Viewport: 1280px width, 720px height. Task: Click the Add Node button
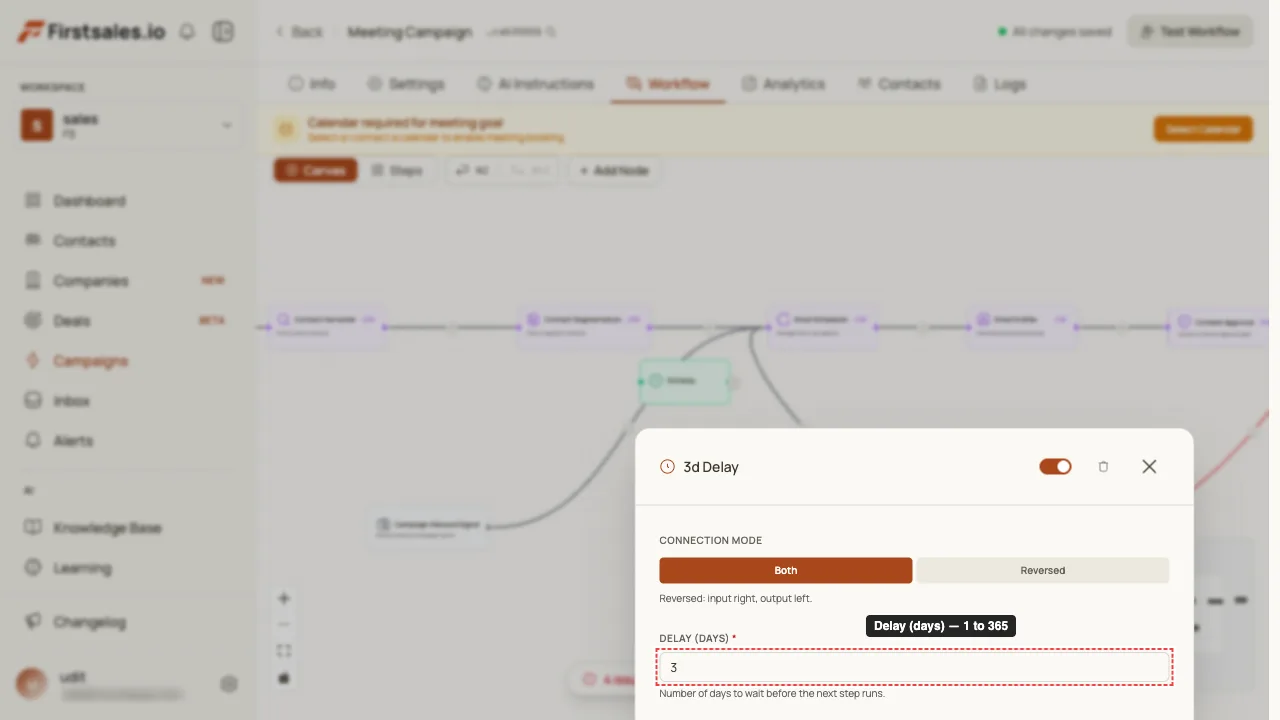point(615,171)
